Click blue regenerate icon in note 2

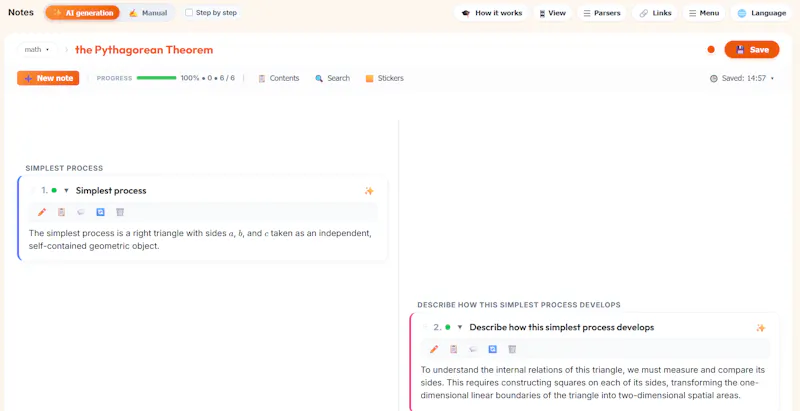[492, 349]
